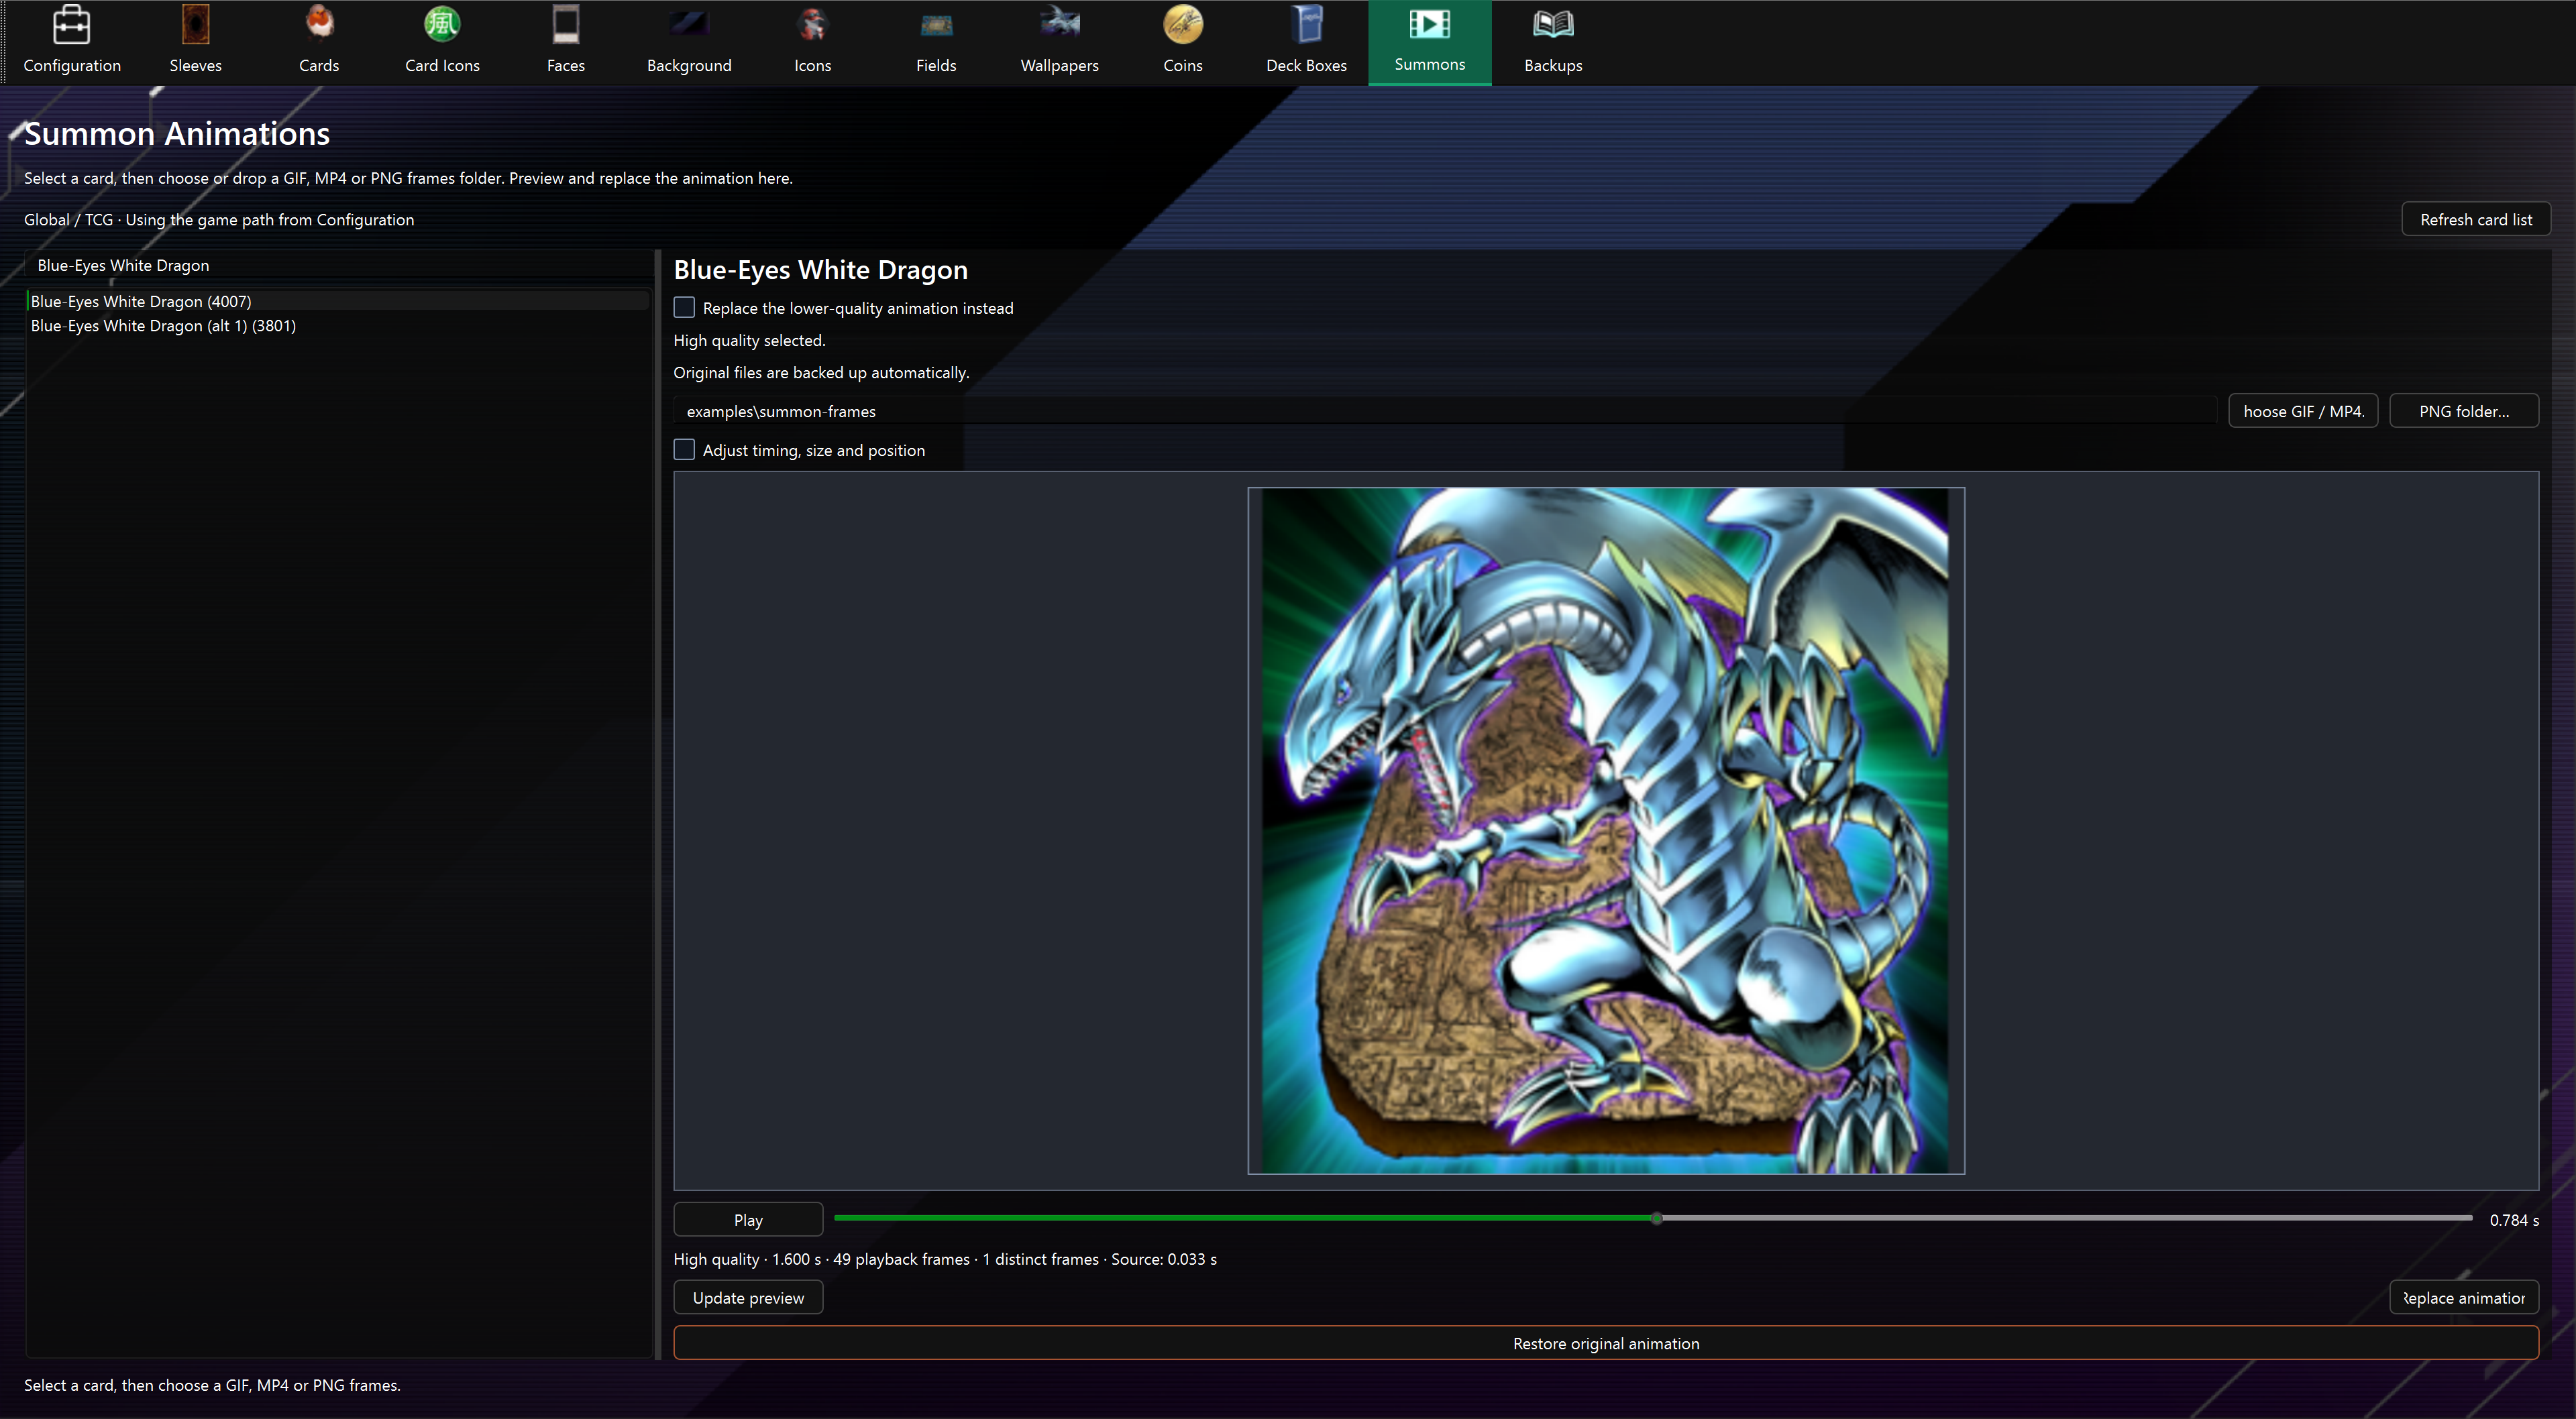Click the Blue-Eyes dragon preview image
This screenshot has height=1419, width=2576.
1606,830
